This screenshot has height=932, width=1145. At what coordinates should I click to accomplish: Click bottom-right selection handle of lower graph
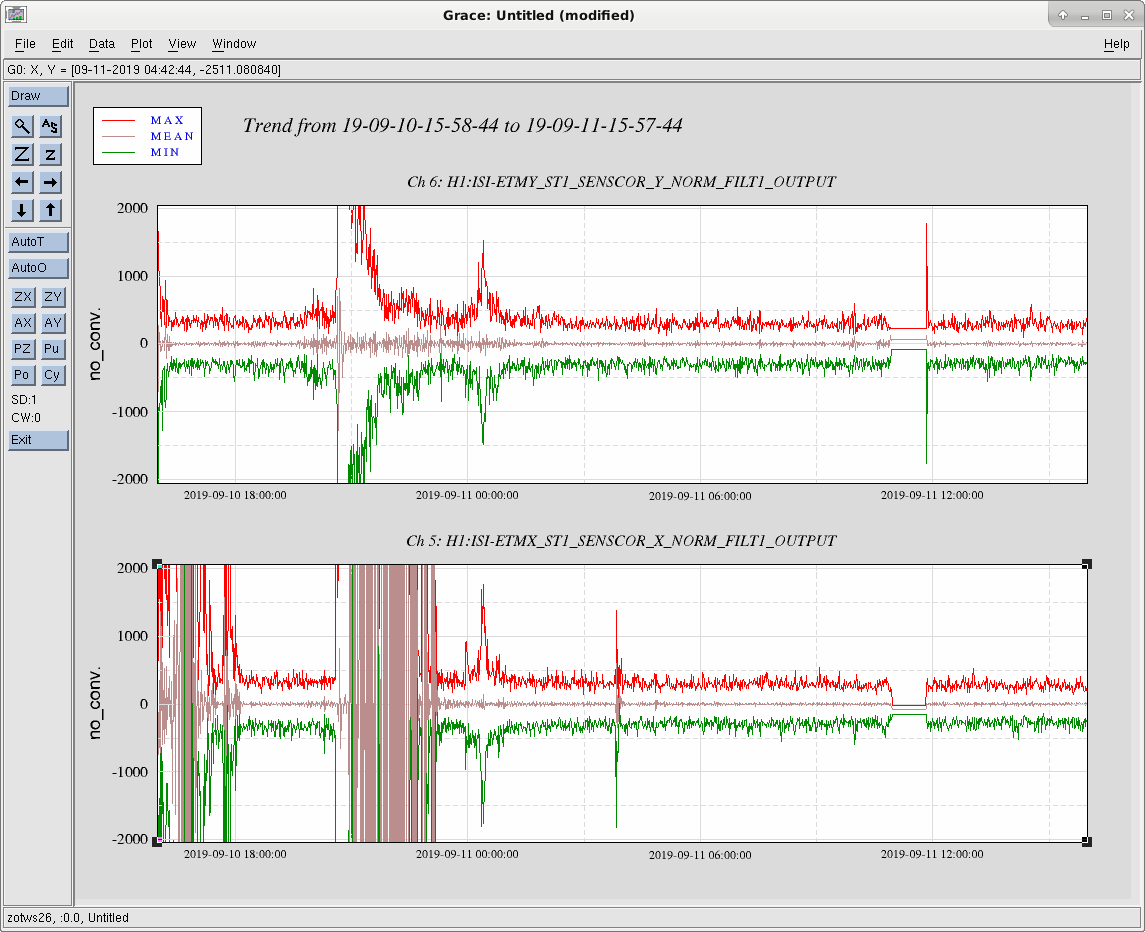click(1087, 842)
